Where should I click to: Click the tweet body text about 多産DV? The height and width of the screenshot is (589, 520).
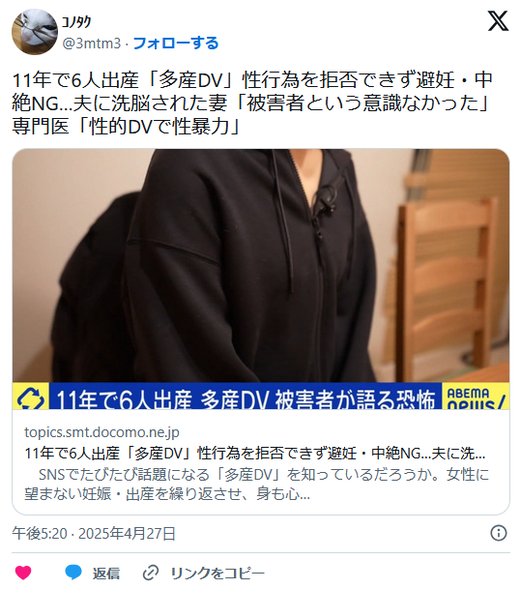[x=252, y=103]
